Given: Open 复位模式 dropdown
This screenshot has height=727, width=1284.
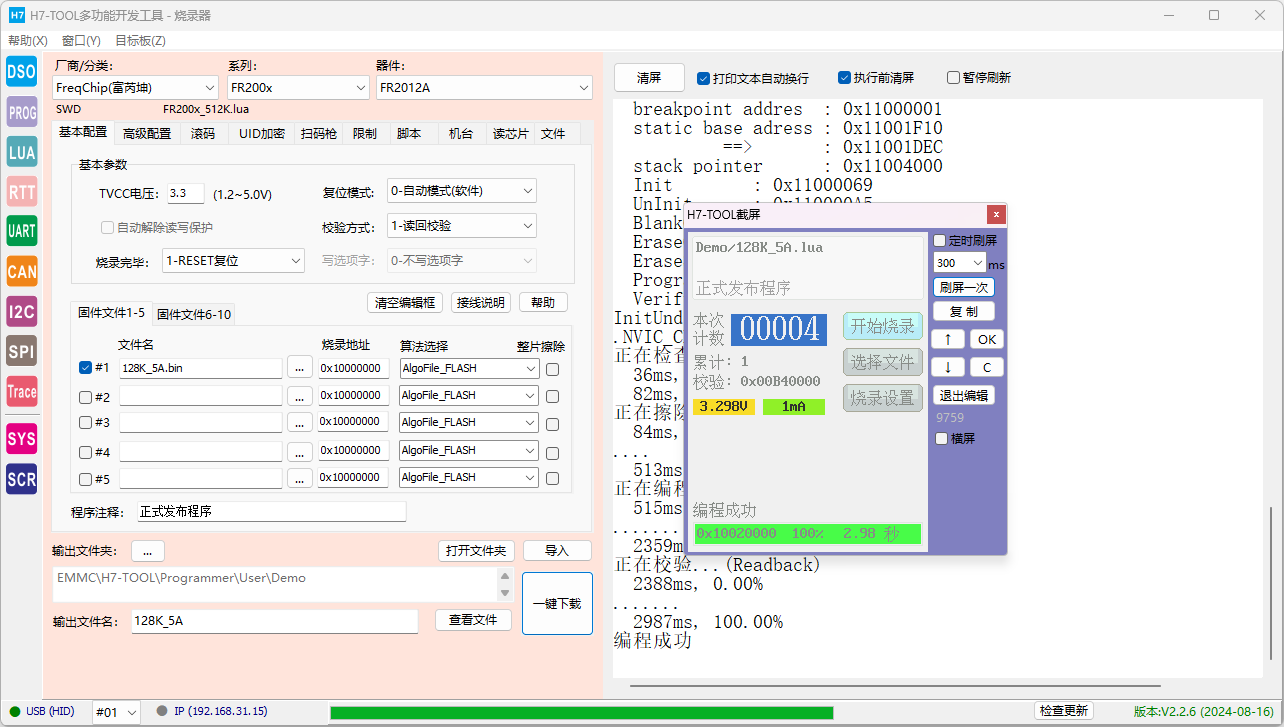Looking at the screenshot, I should [462, 191].
